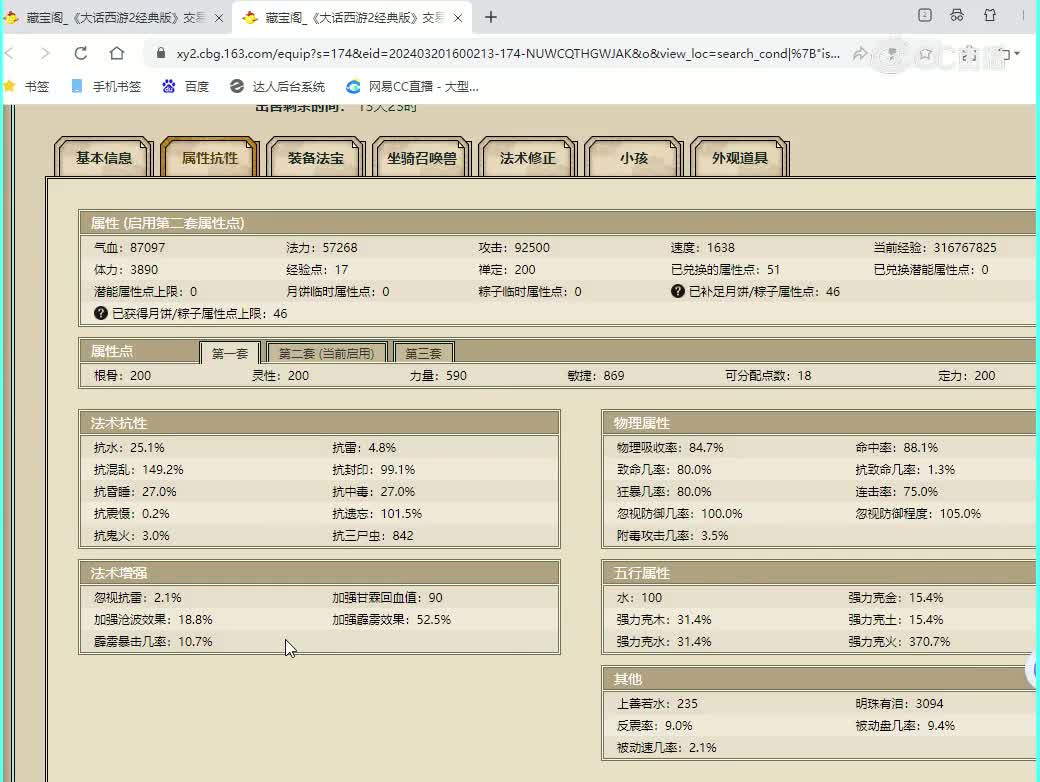Switch to the first 藏宝阁 browser tab
The height and width of the screenshot is (782, 1040).
tap(115, 18)
